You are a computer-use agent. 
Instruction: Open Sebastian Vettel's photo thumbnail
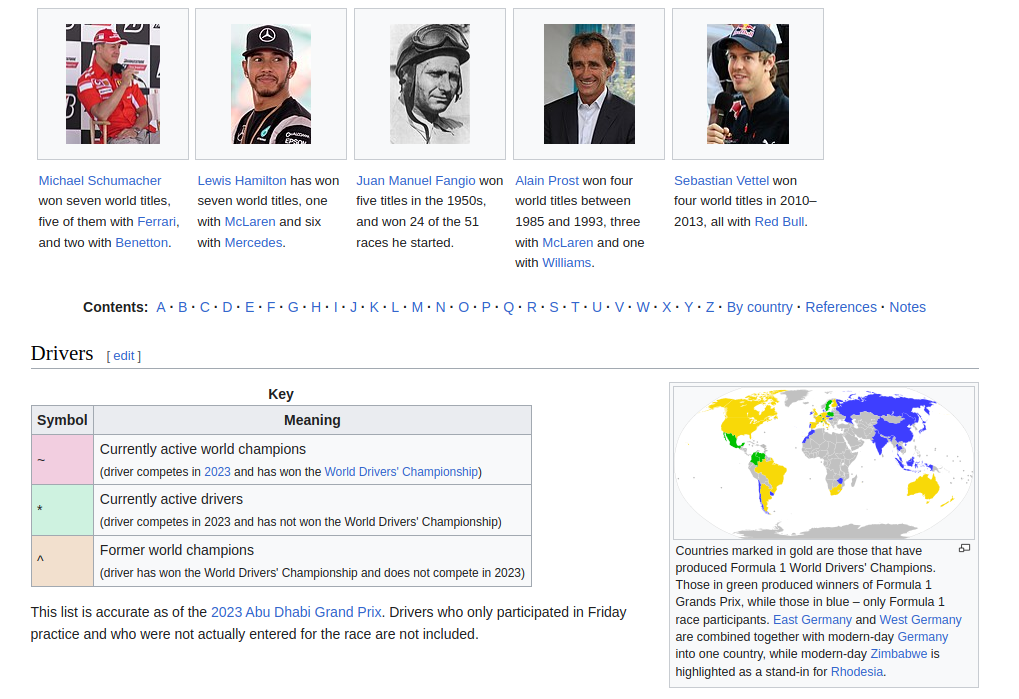tap(748, 84)
